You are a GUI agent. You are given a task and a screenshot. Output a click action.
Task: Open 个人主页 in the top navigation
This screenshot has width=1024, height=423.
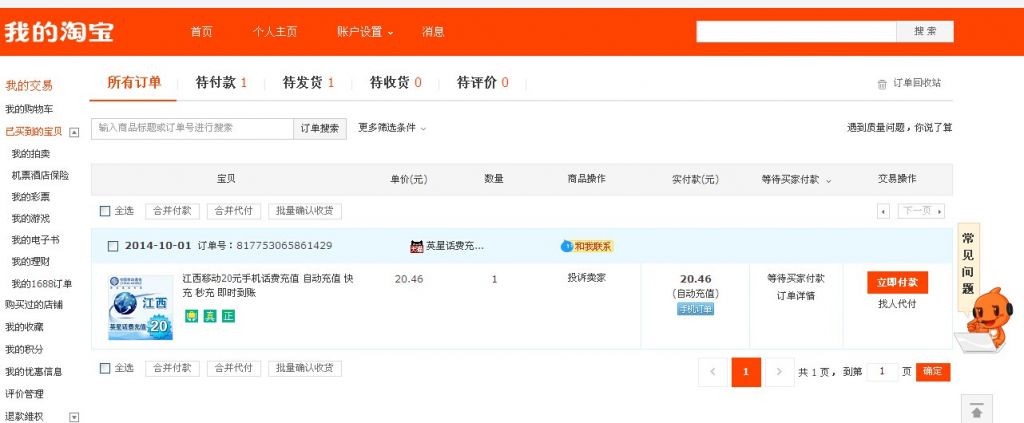[x=275, y=32]
